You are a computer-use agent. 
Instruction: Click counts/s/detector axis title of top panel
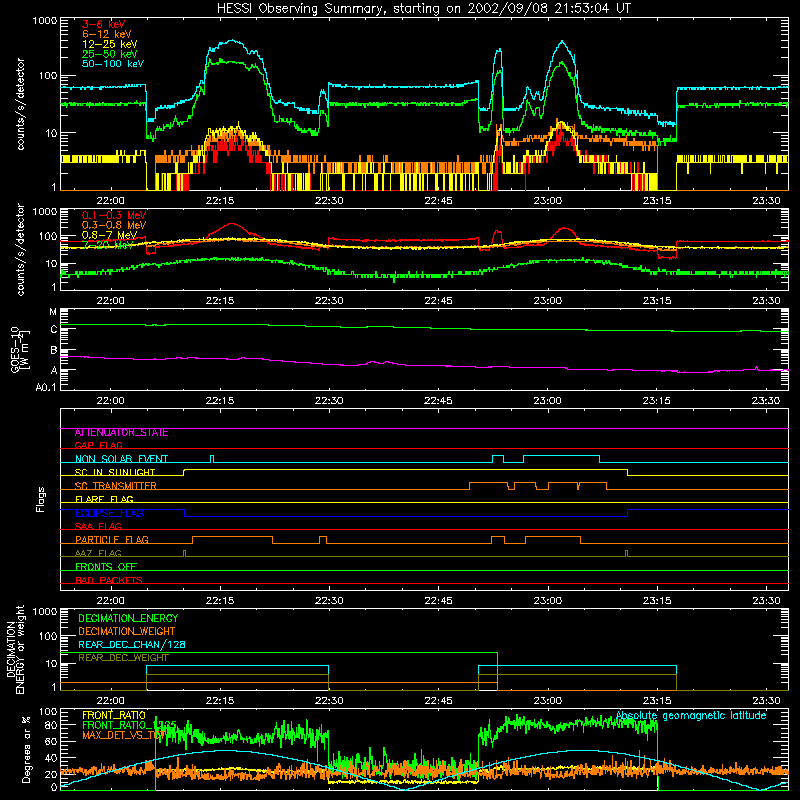pyautogui.click(x=20, y=104)
